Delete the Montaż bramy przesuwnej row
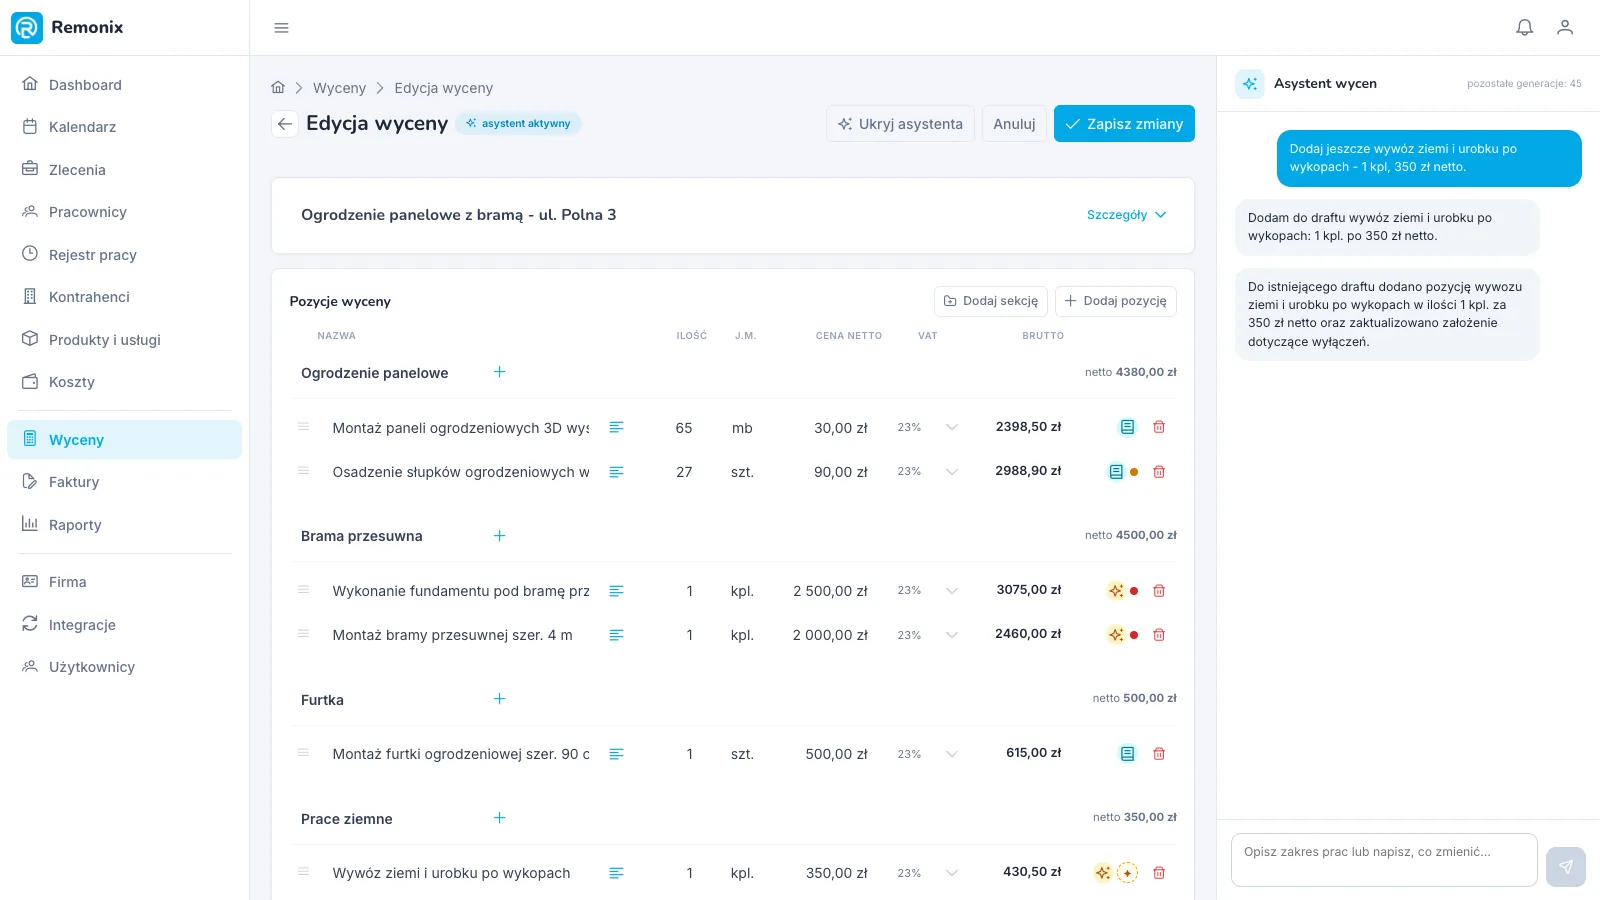 1159,635
